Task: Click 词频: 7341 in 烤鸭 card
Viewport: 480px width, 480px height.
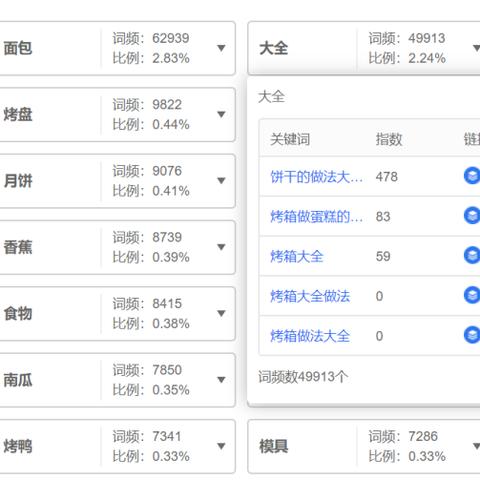Action: 147,436
